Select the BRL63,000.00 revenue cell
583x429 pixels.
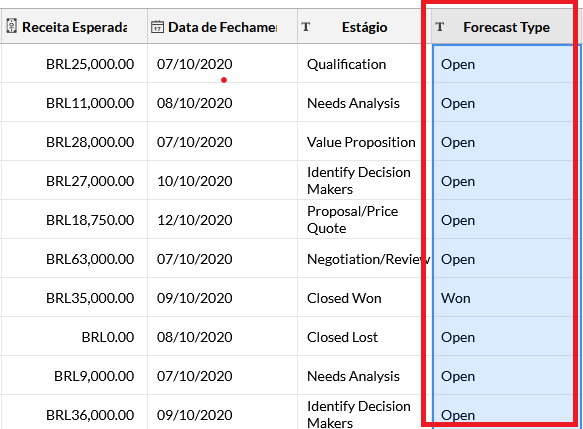click(x=74, y=259)
